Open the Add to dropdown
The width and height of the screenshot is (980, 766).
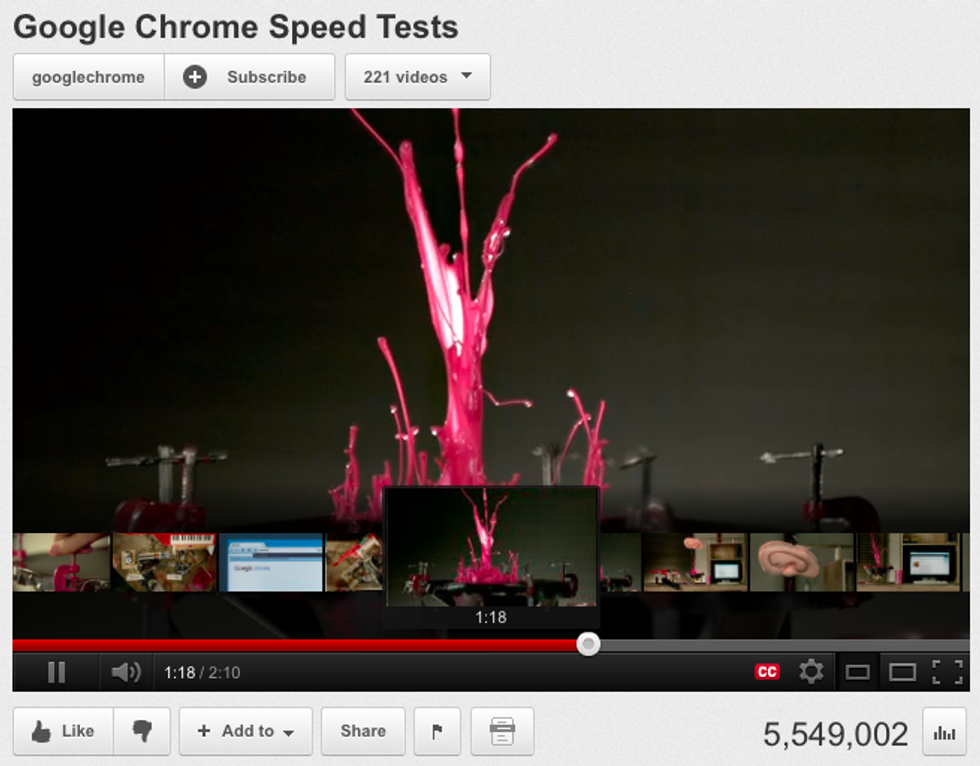246,731
